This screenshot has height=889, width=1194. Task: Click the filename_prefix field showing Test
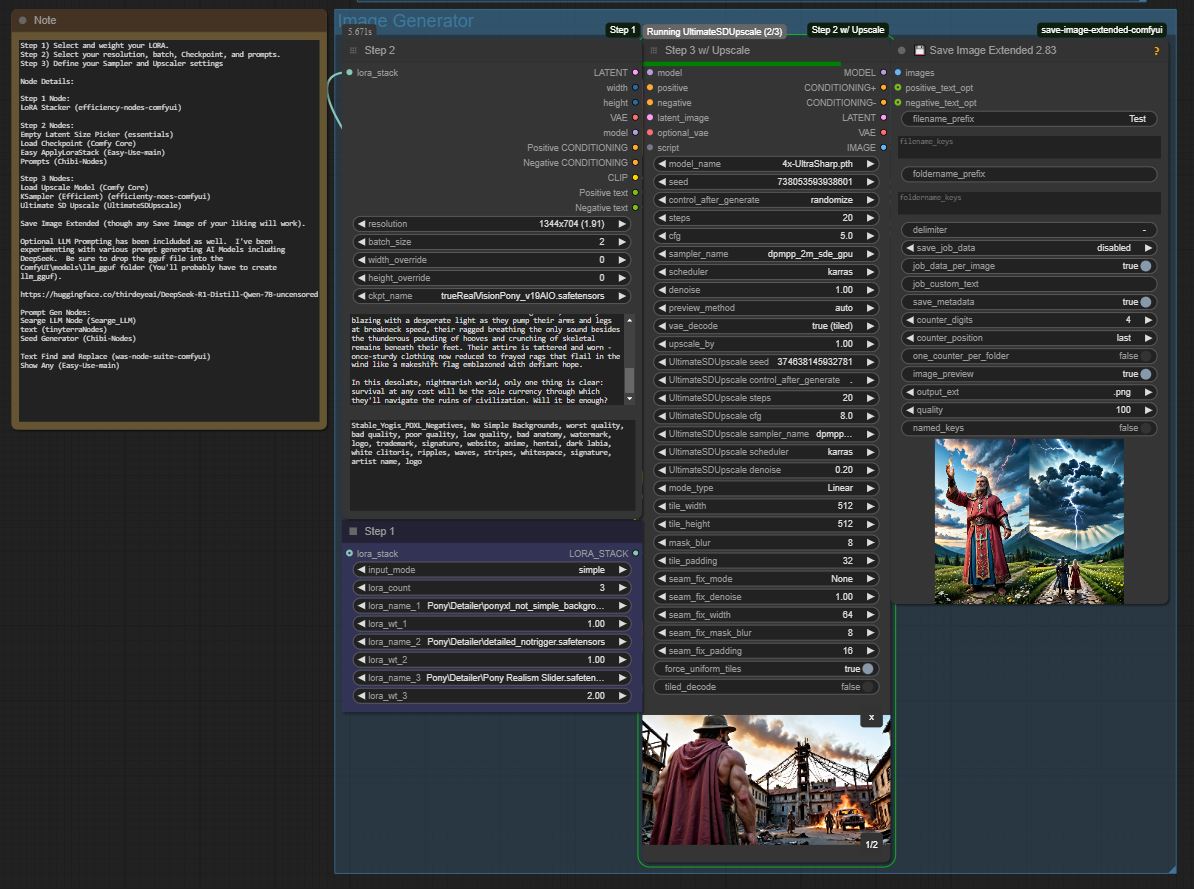coord(1029,119)
